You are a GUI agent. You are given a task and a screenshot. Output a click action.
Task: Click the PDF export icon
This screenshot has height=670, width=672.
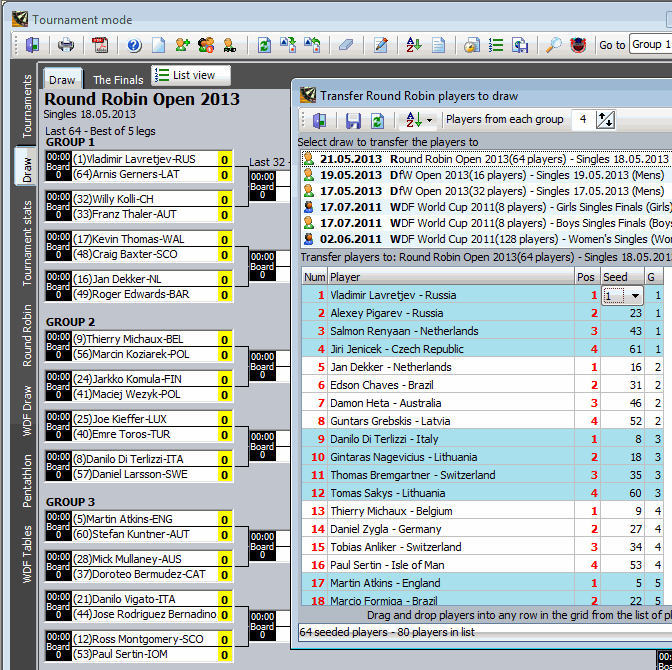[x=100, y=45]
